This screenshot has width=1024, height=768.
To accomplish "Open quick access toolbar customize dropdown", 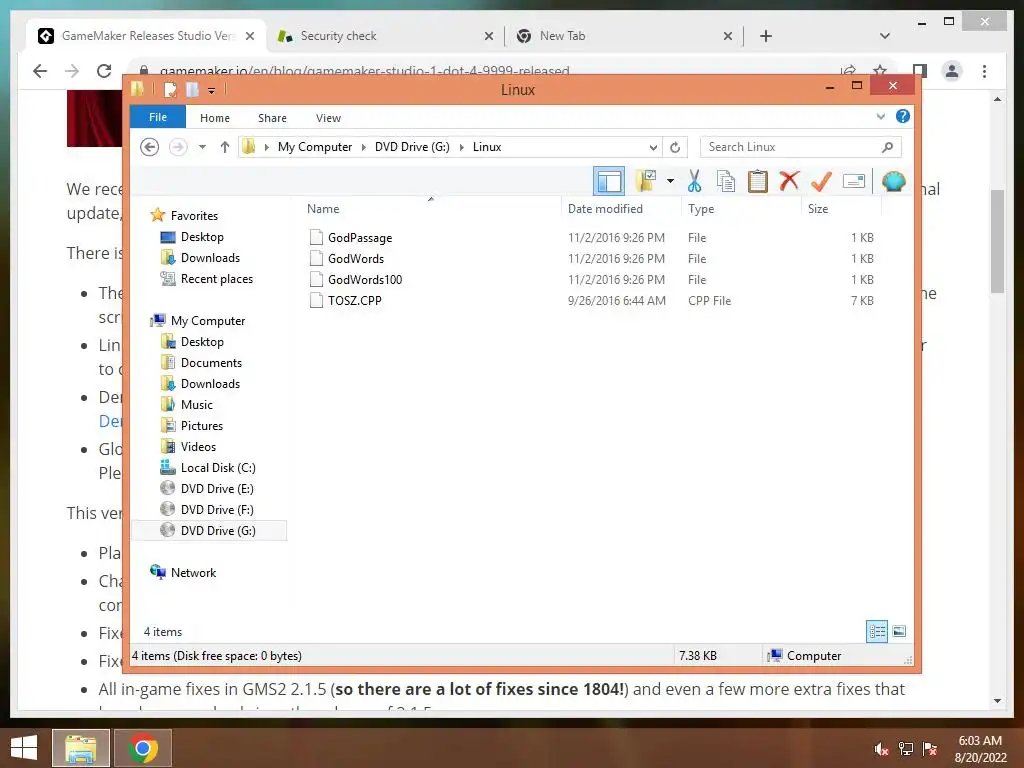I will (212, 90).
